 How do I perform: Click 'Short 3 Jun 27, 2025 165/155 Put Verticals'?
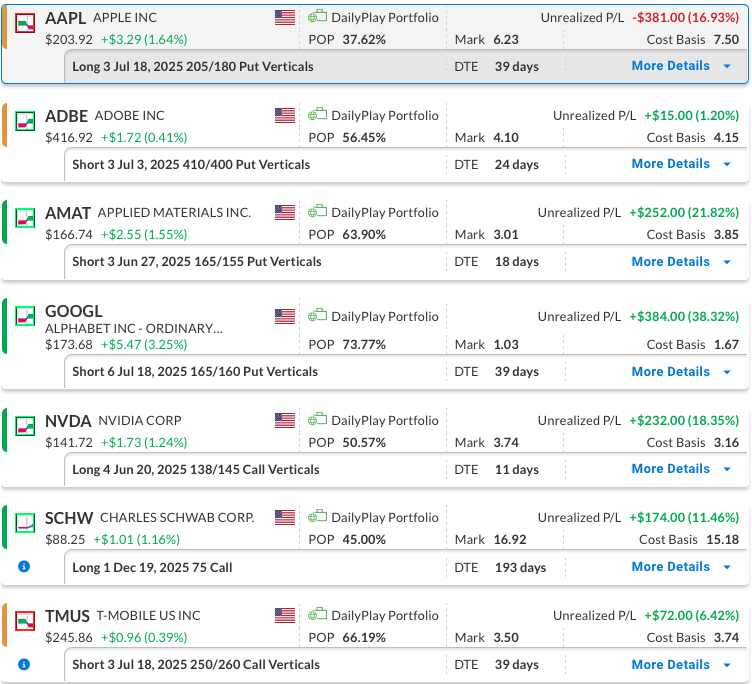(197, 261)
